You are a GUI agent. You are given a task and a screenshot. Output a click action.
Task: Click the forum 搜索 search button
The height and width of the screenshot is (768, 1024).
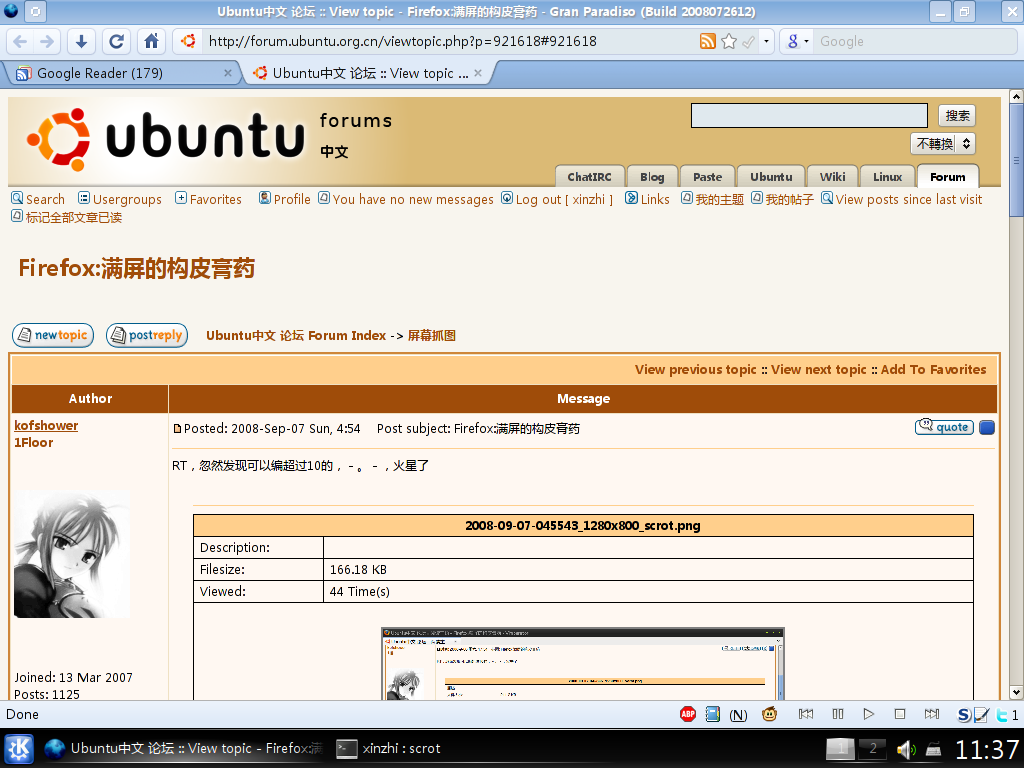click(x=957, y=116)
